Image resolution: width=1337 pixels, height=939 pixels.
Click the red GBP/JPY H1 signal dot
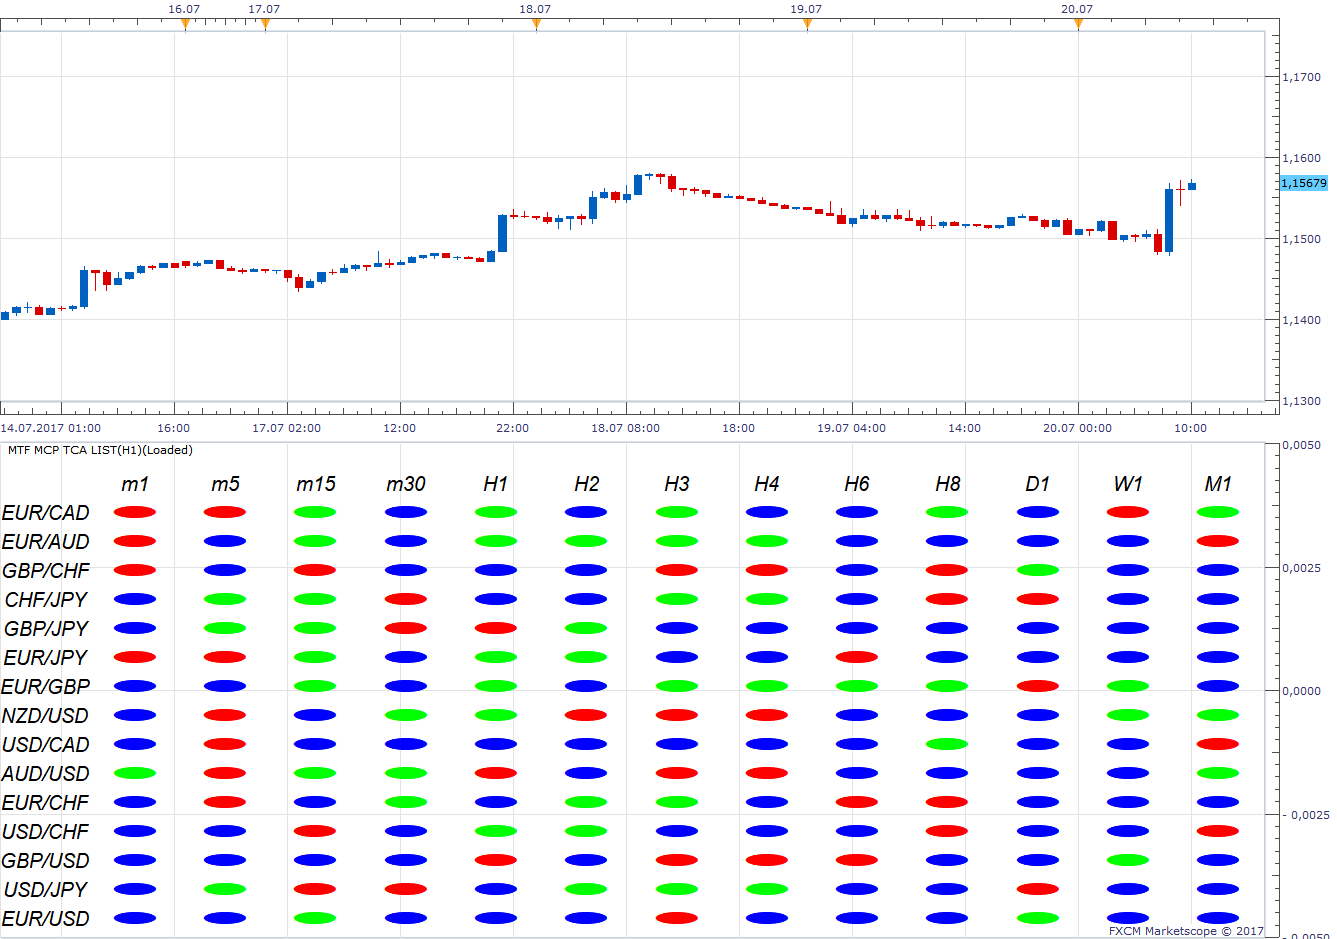(x=496, y=628)
